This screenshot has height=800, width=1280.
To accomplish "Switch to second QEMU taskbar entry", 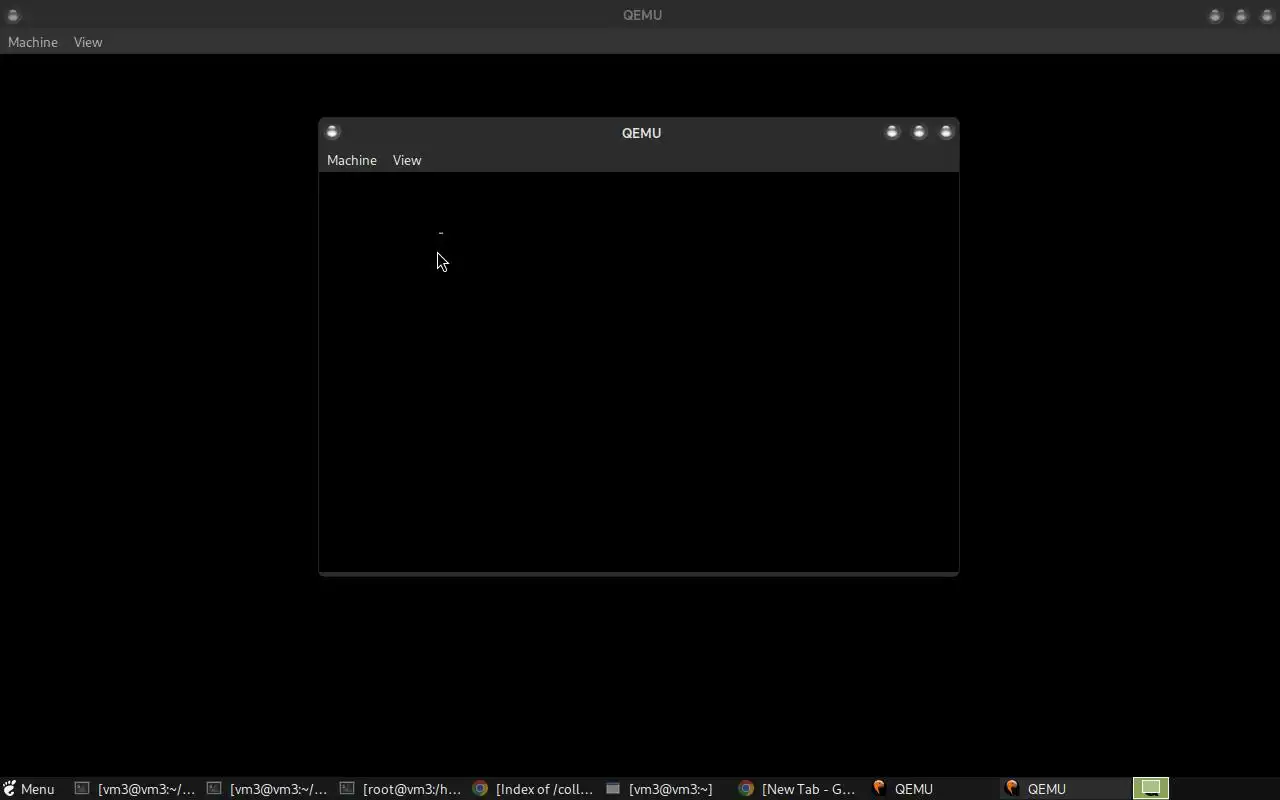I will click(x=1065, y=789).
